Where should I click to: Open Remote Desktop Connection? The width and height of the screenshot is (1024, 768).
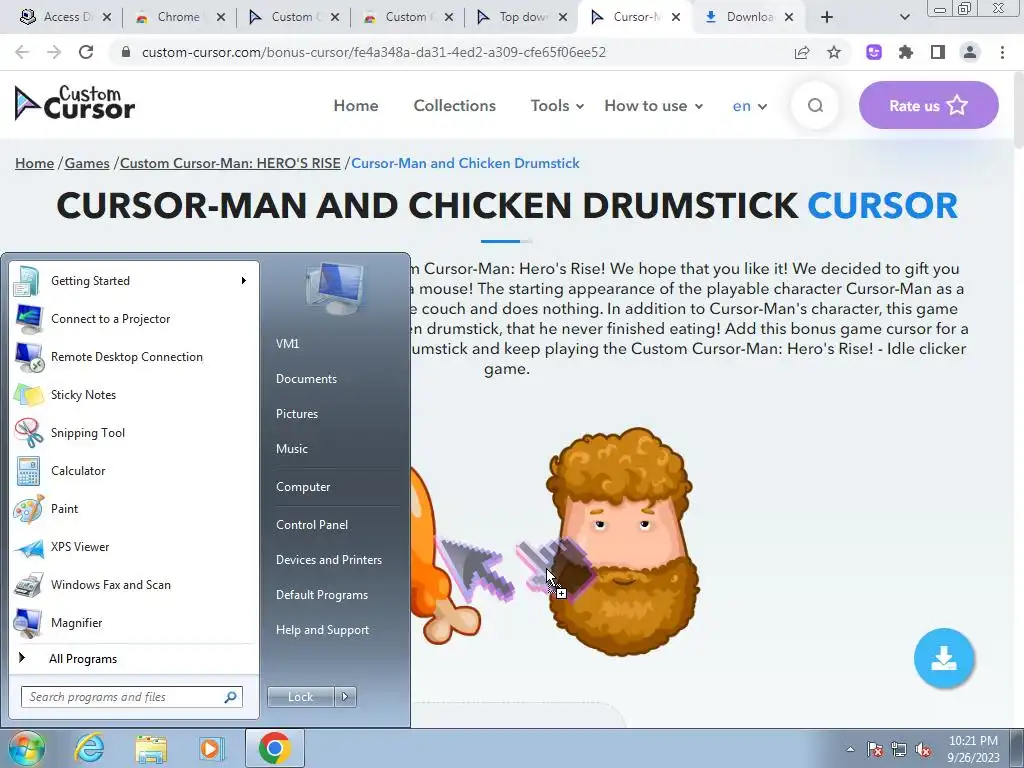tap(134, 357)
